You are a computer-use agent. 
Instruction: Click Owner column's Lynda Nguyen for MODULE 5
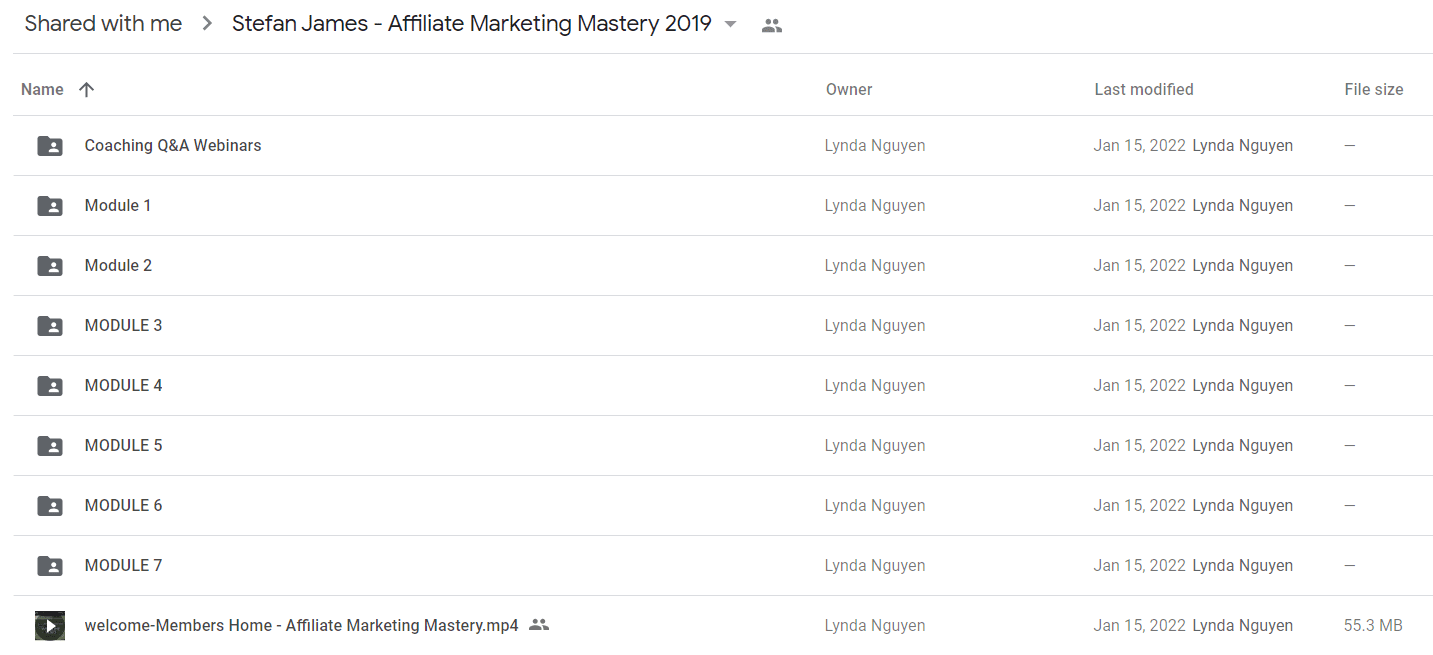[875, 445]
